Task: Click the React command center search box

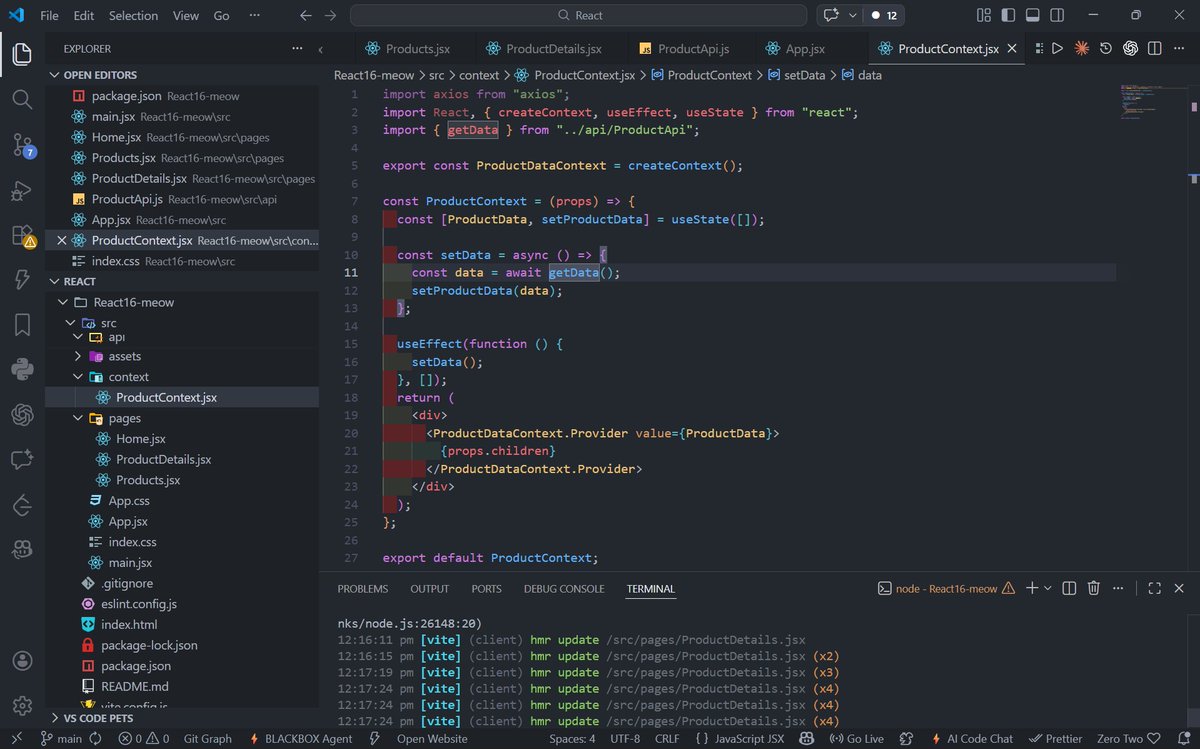Action: tap(578, 15)
